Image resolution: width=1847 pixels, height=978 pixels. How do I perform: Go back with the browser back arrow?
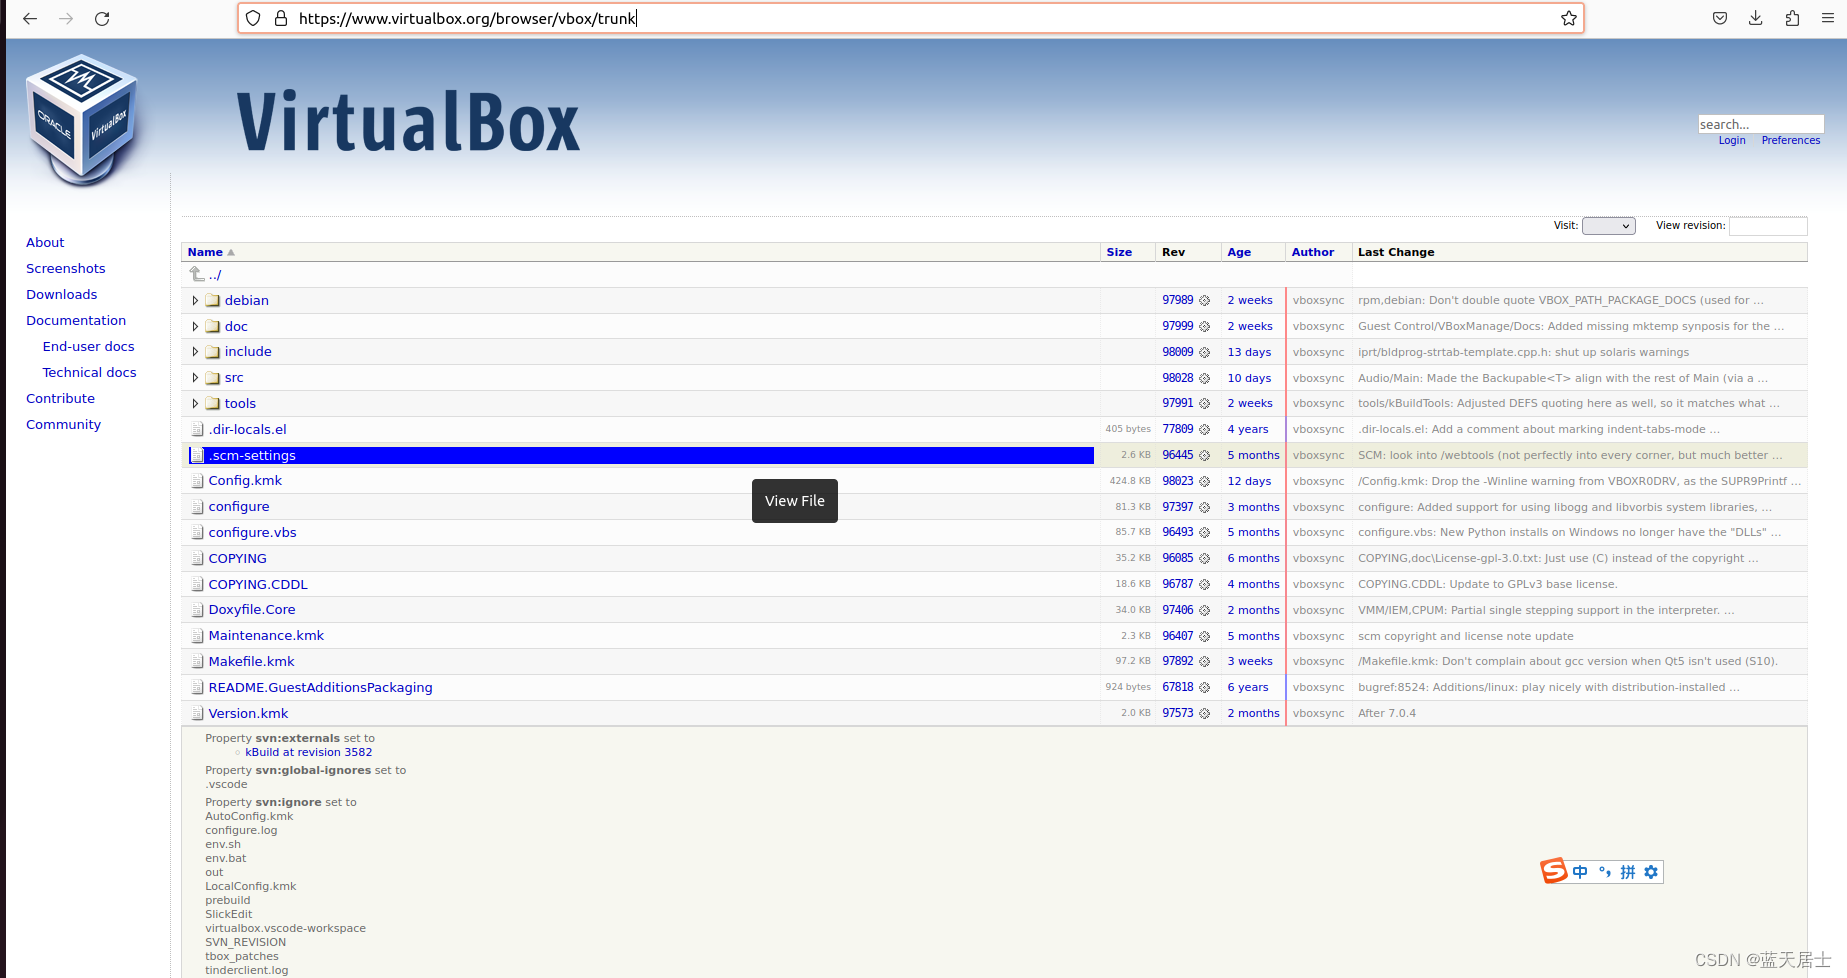click(x=30, y=18)
